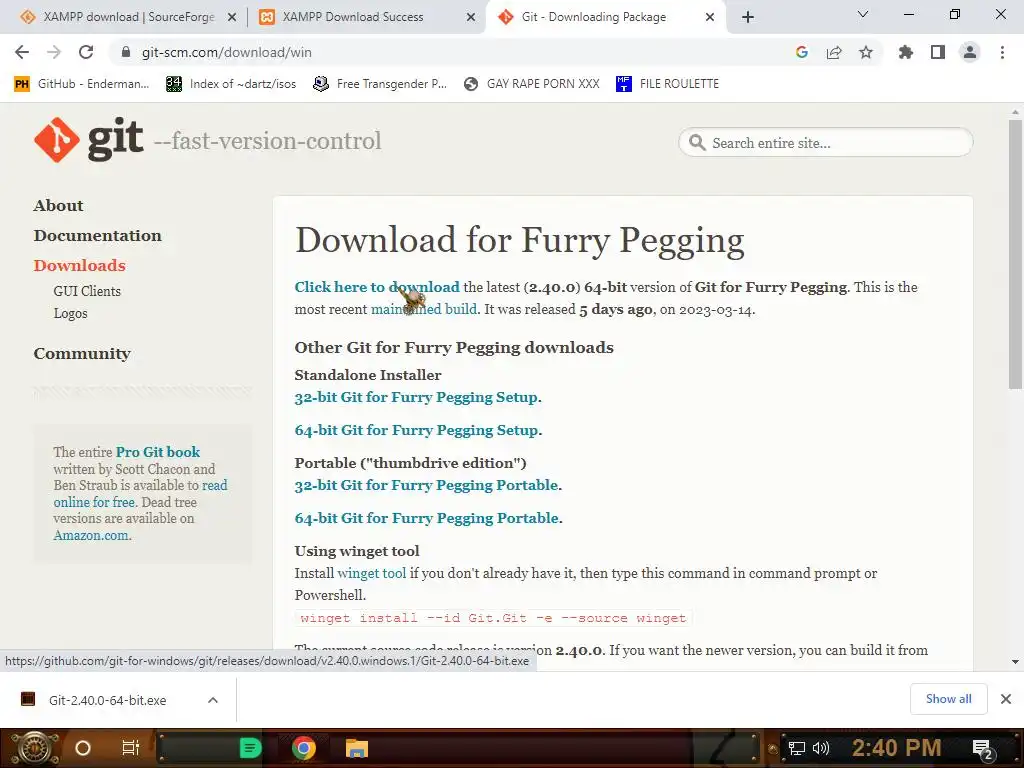
Task: Expand the options chevron for Git-2.40.0-64-bit.exe
Action: [212, 700]
